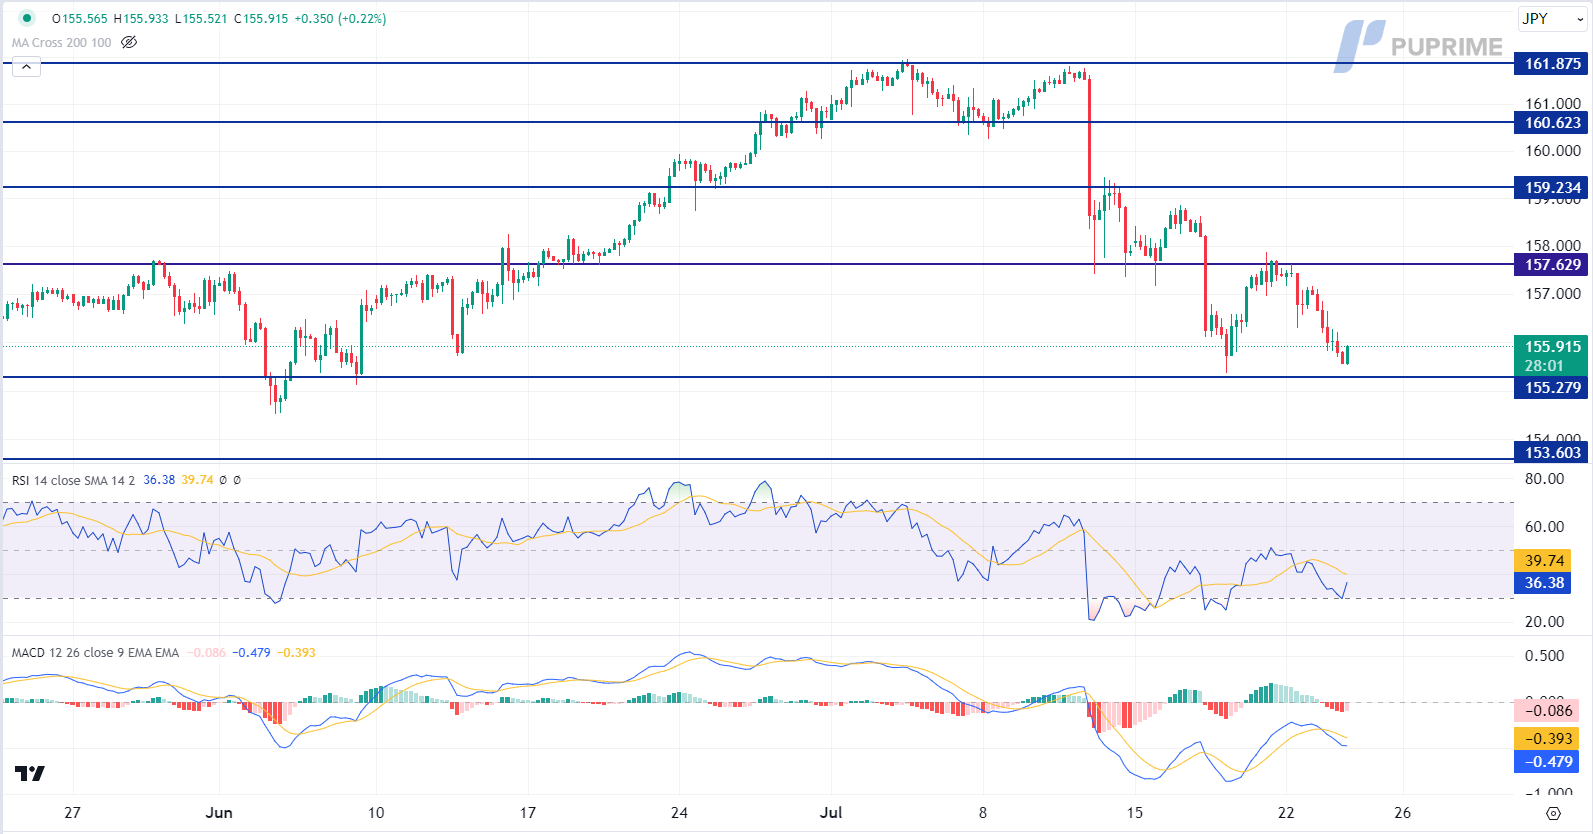Screen dimensions: 1593x834
Task: Click the MACD line label -0.479 on axis
Action: [x=1547, y=761]
